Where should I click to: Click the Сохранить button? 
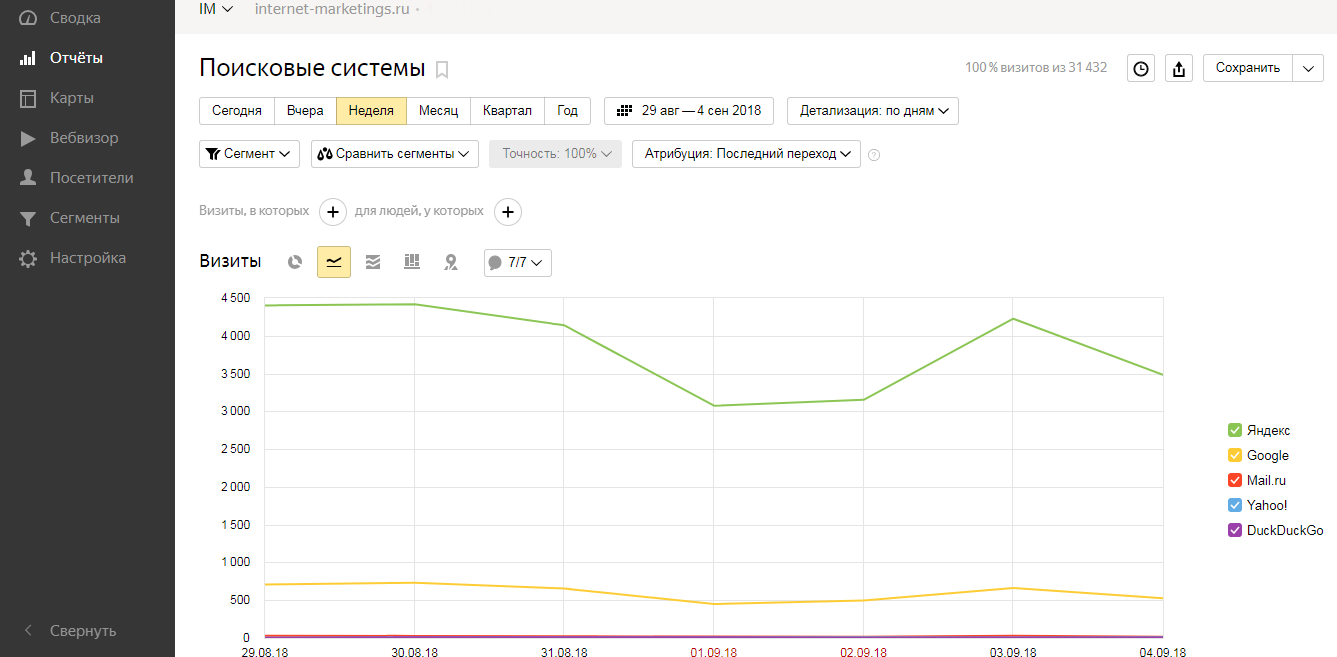coord(1247,68)
